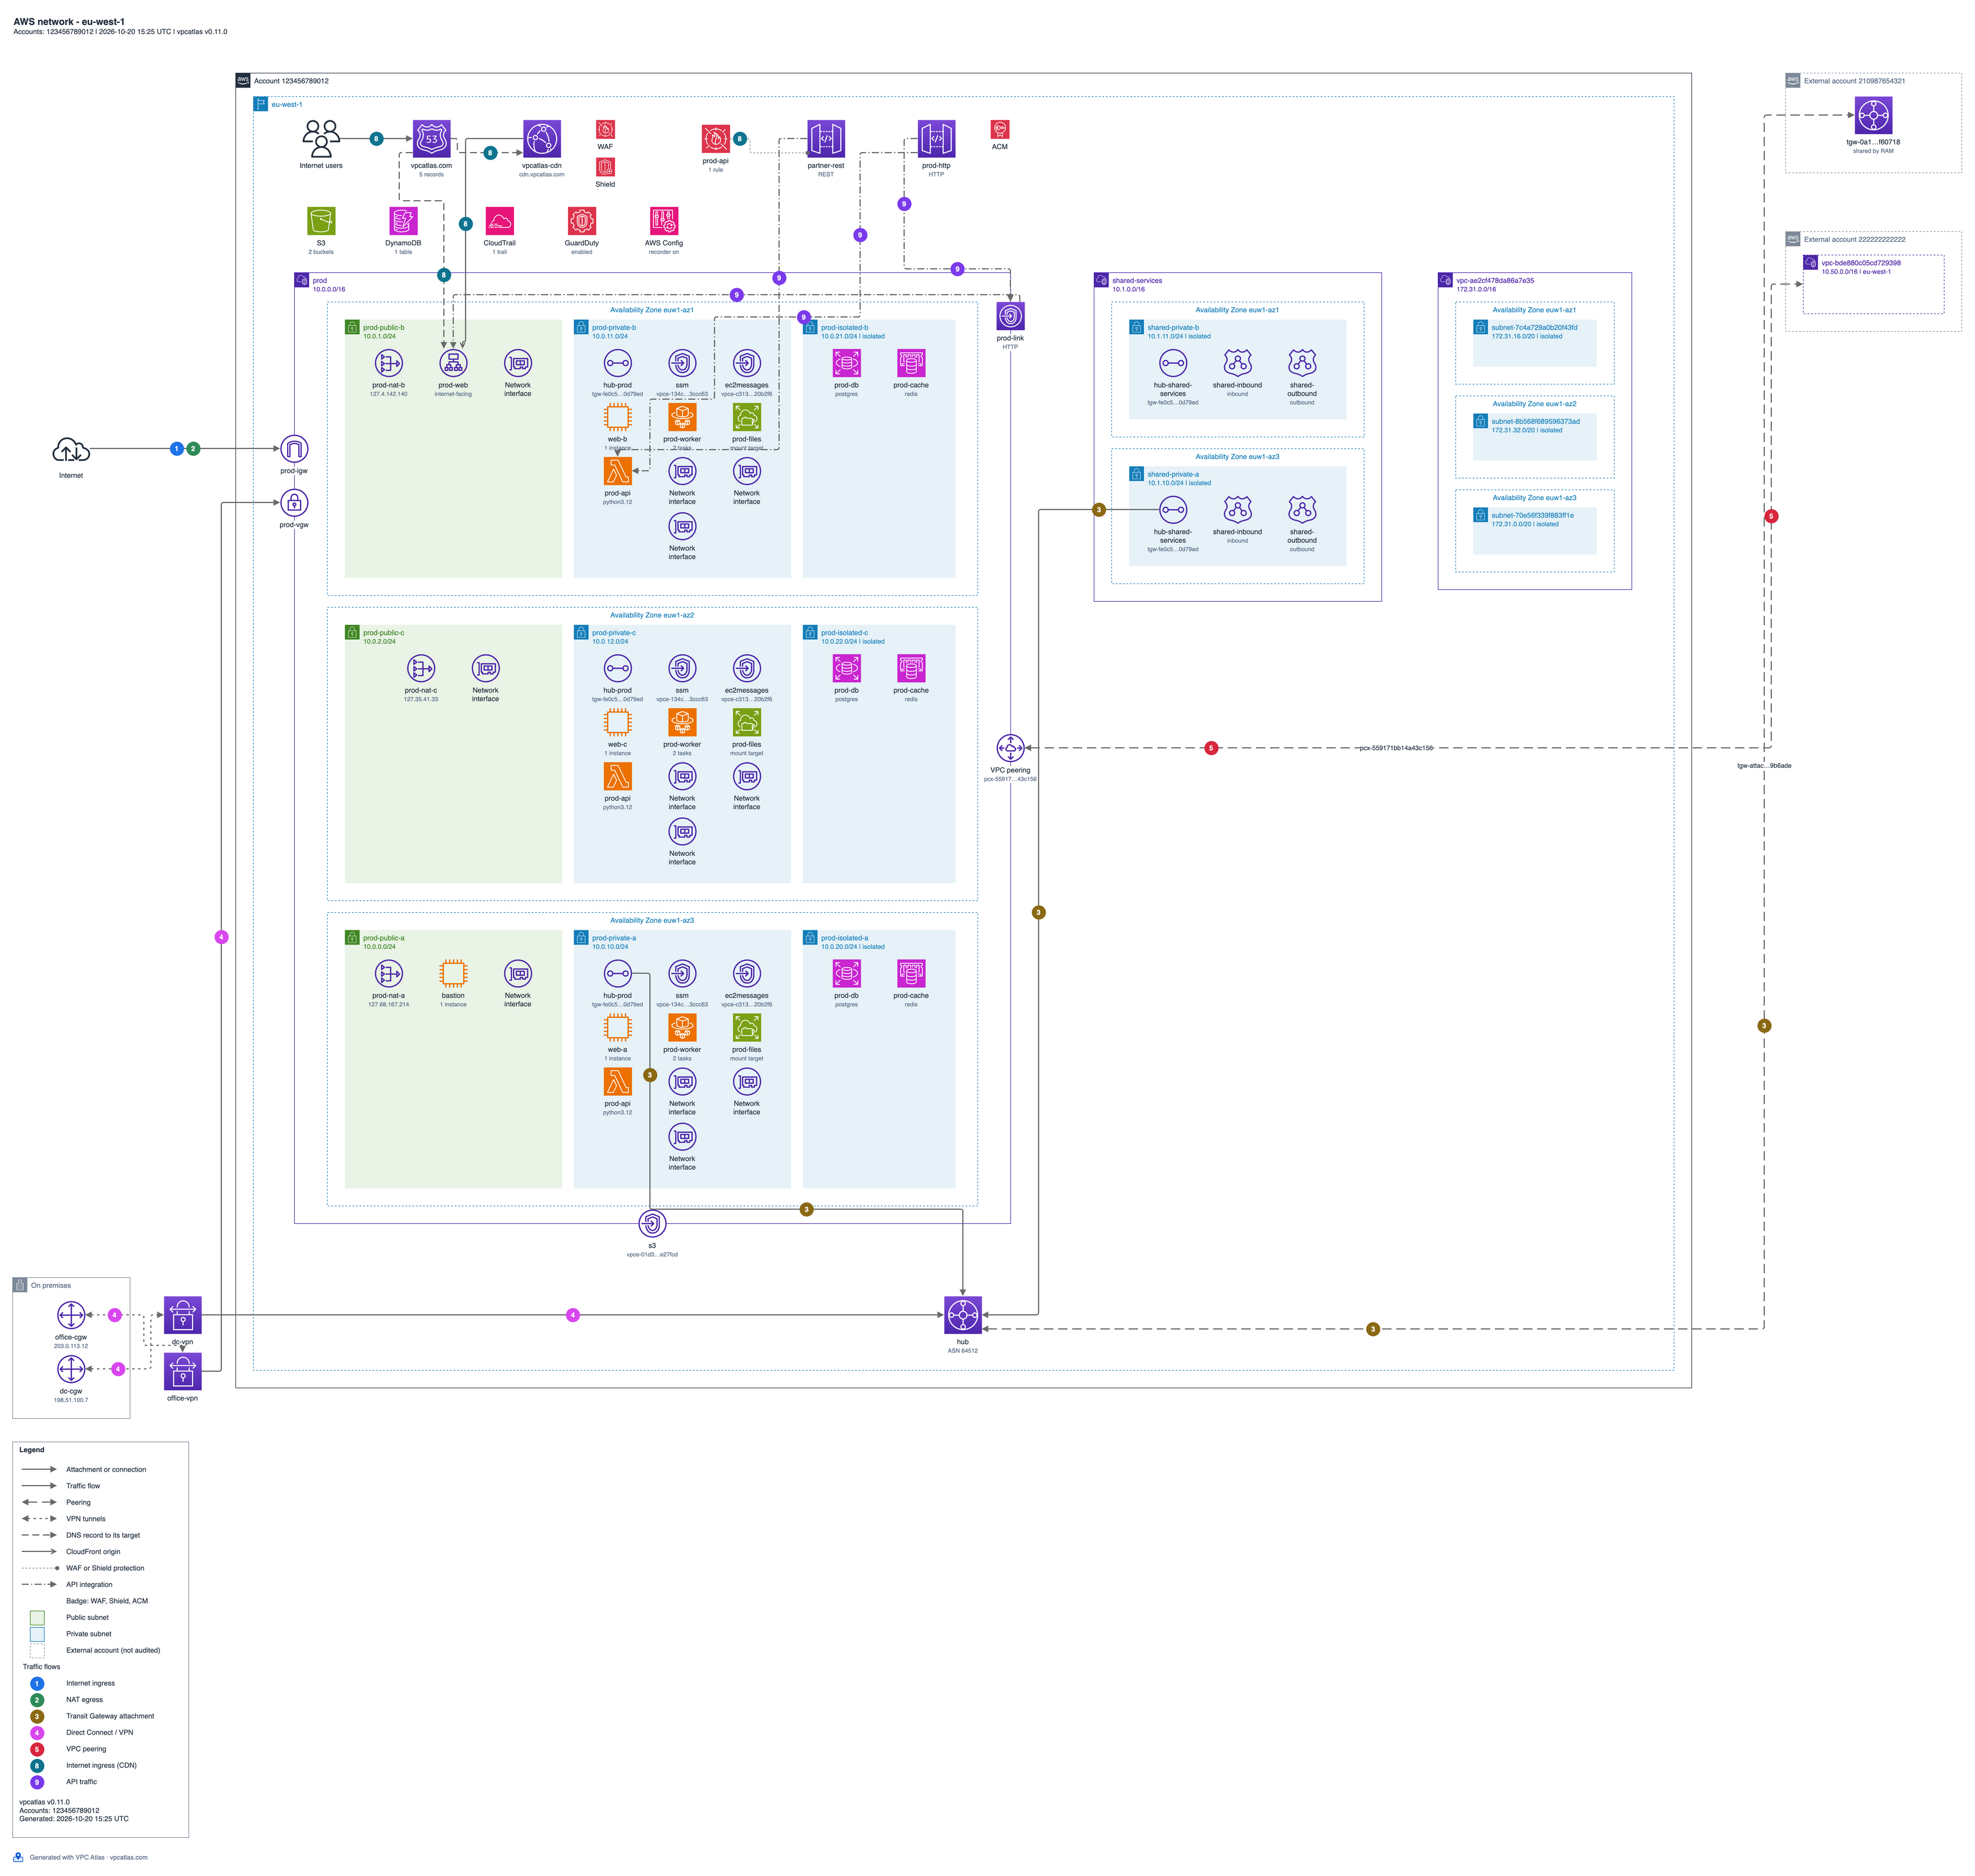Click the dc-vpn connection icon
The width and height of the screenshot is (1975, 1876).
182,1315
